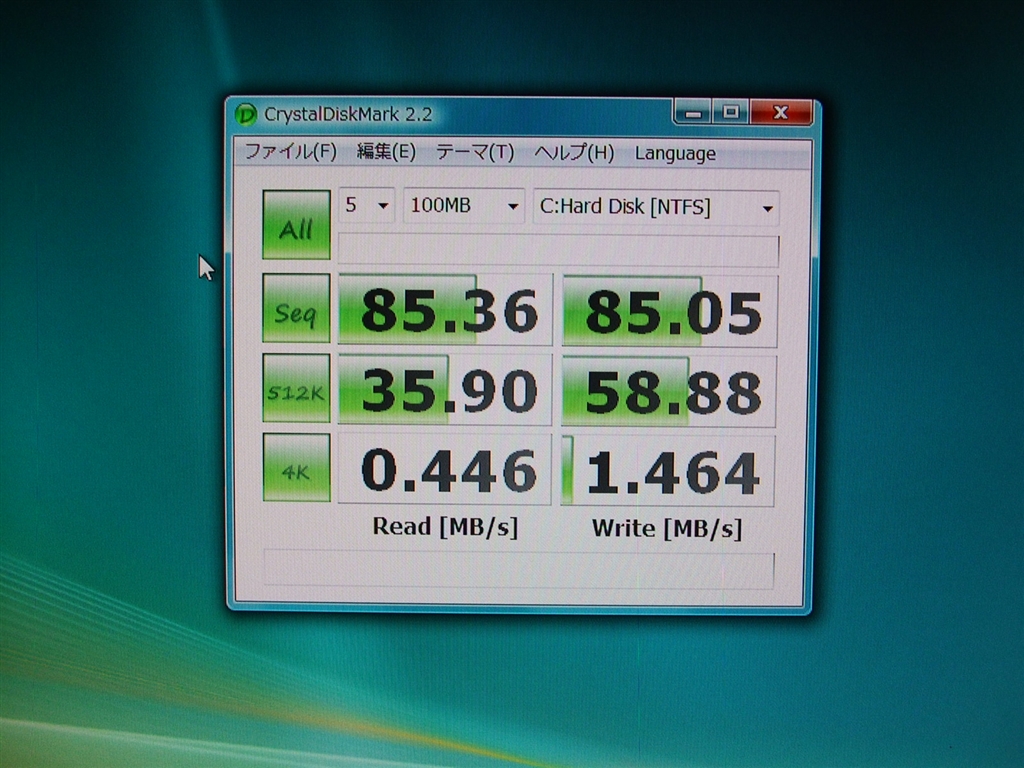Run all benchmarks with the All button
The height and width of the screenshot is (768, 1024).
click(x=296, y=225)
